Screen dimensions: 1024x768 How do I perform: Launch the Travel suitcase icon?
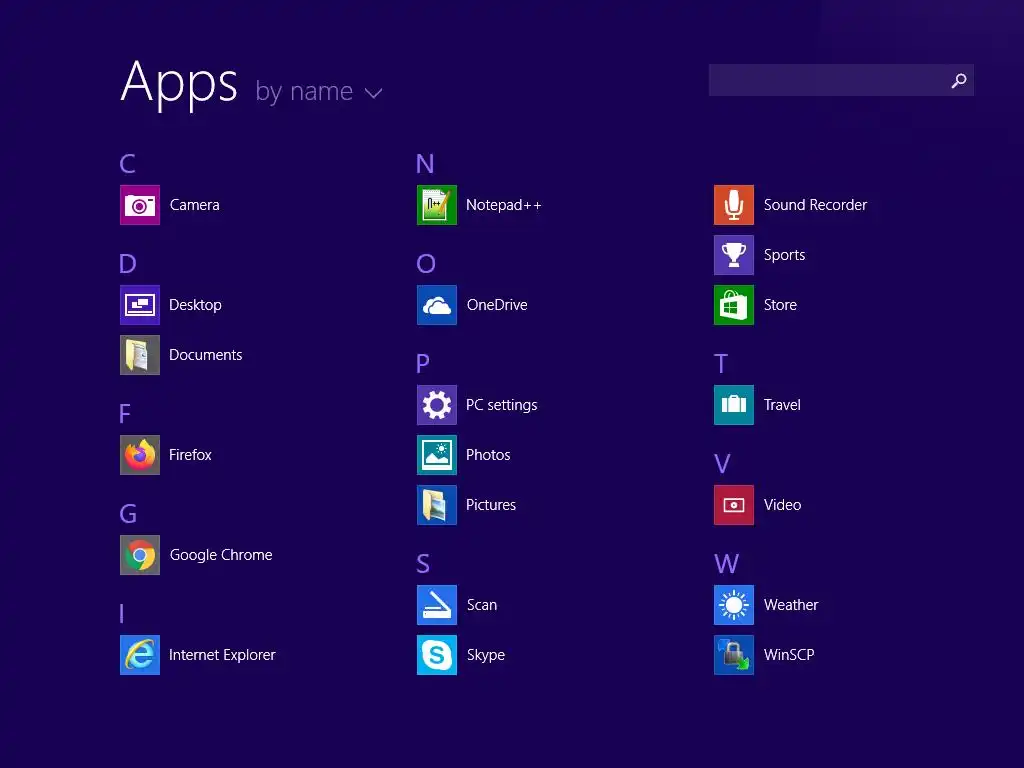tap(734, 405)
